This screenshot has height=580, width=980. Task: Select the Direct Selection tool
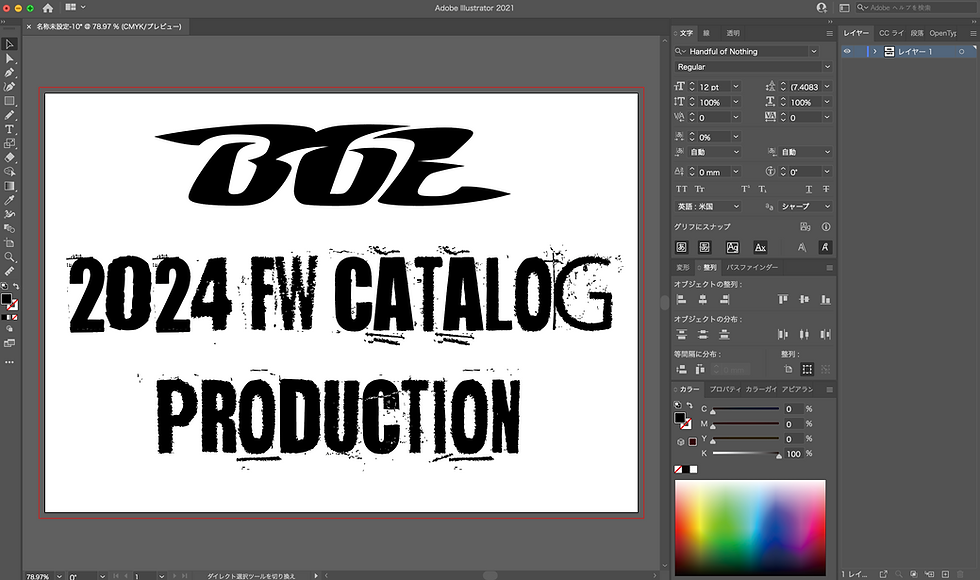point(9,59)
